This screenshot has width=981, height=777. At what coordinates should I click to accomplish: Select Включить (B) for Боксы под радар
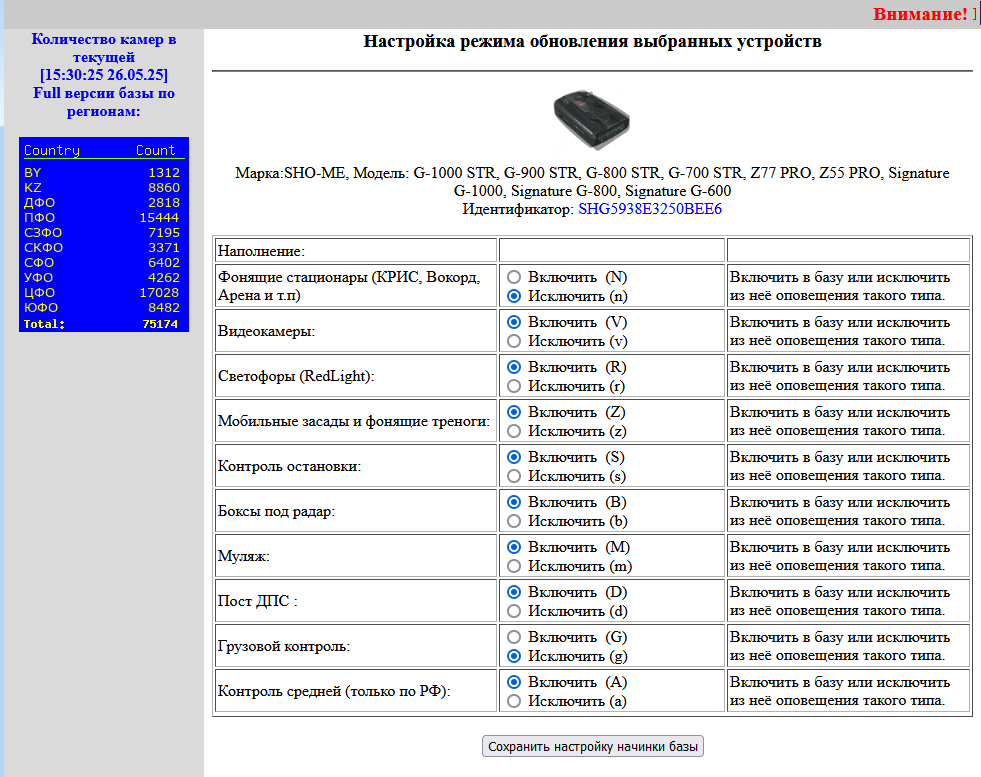(514, 502)
